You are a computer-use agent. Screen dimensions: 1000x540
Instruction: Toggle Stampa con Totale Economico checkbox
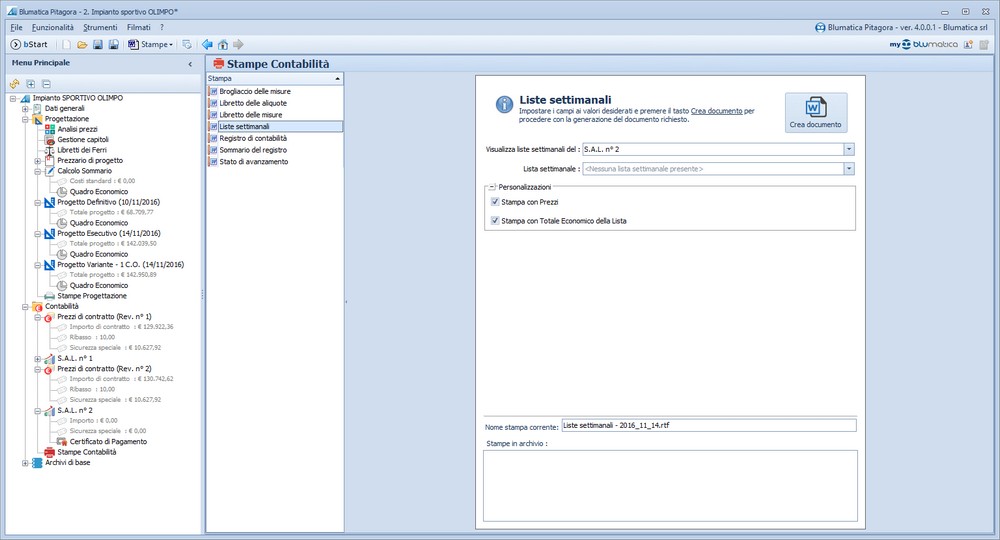point(495,221)
